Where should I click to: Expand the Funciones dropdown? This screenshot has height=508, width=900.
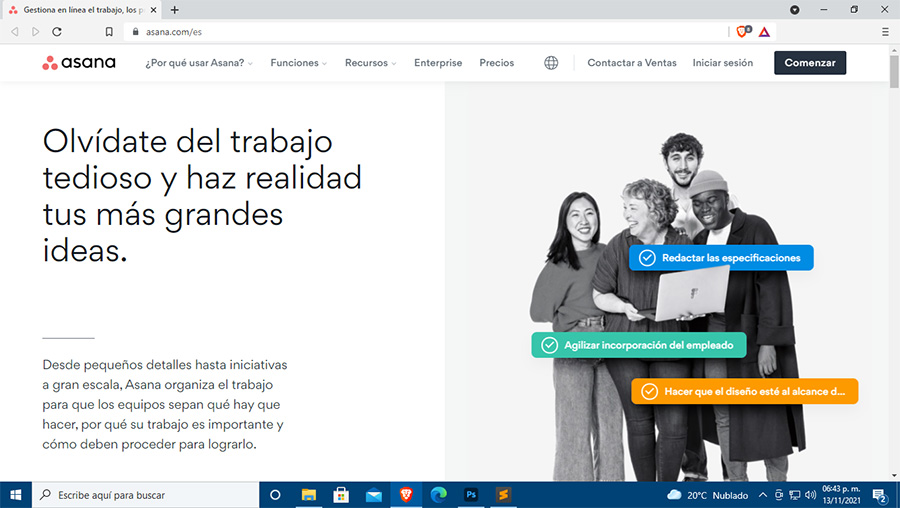(x=299, y=63)
